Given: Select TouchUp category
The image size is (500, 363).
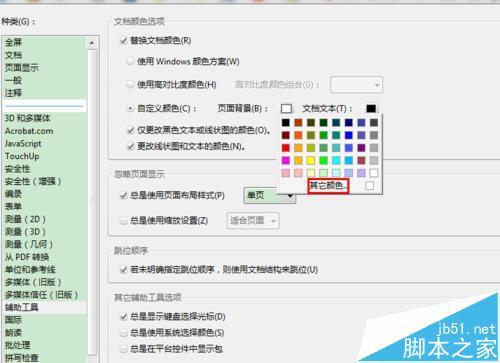Looking at the screenshot, I should click(44, 156).
